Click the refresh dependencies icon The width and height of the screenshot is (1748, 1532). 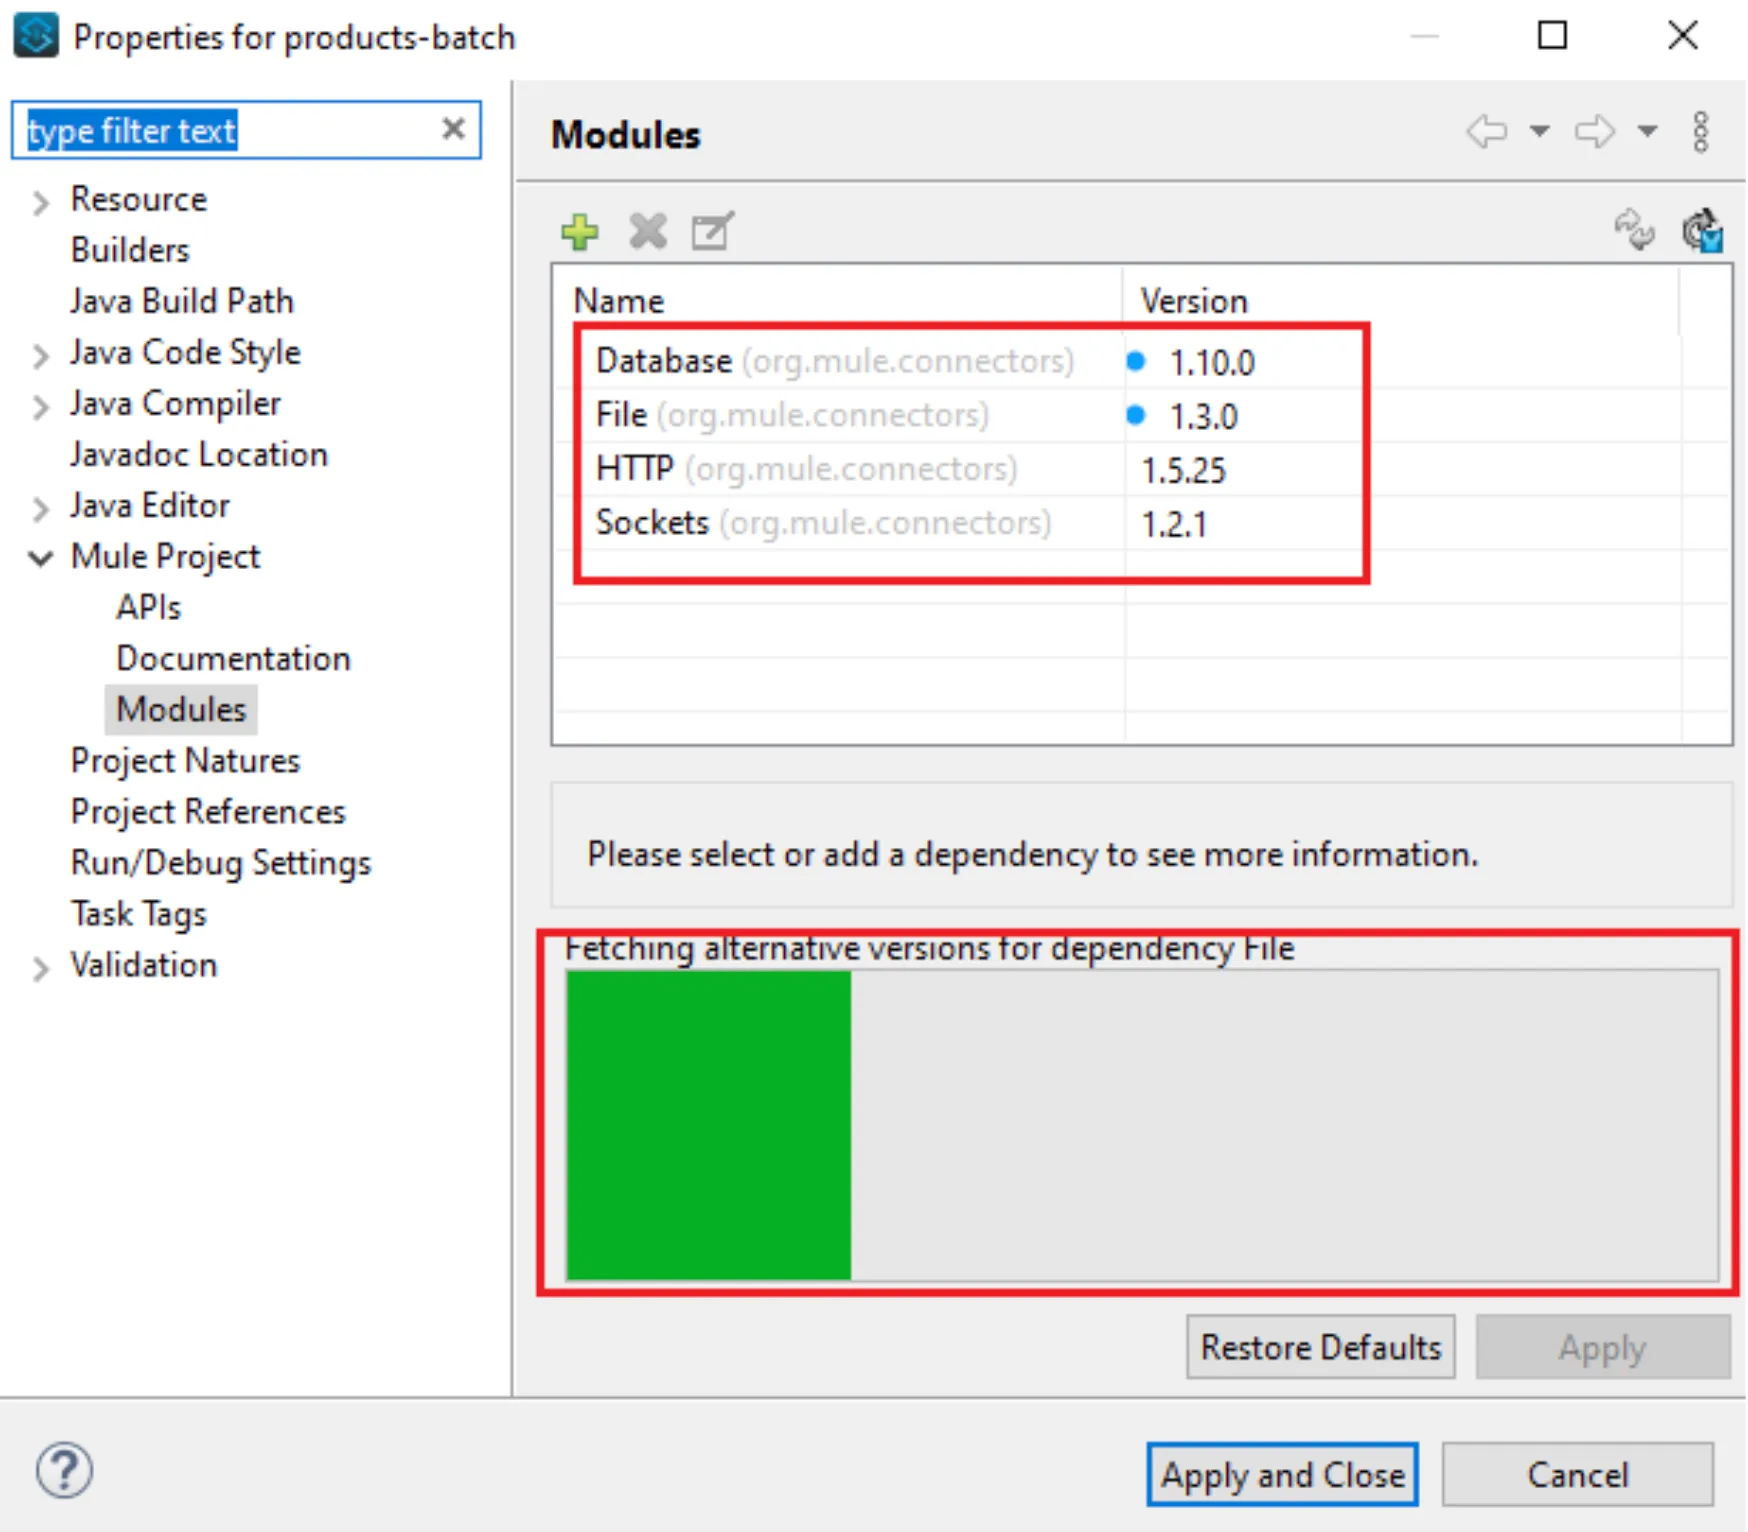tap(1634, 230)
